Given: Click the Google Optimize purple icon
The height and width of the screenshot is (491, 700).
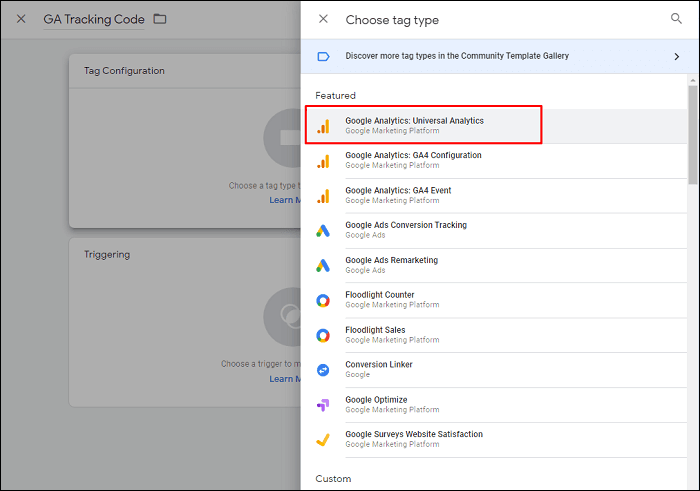Looking at the screenshot, I should click(323, 405).
